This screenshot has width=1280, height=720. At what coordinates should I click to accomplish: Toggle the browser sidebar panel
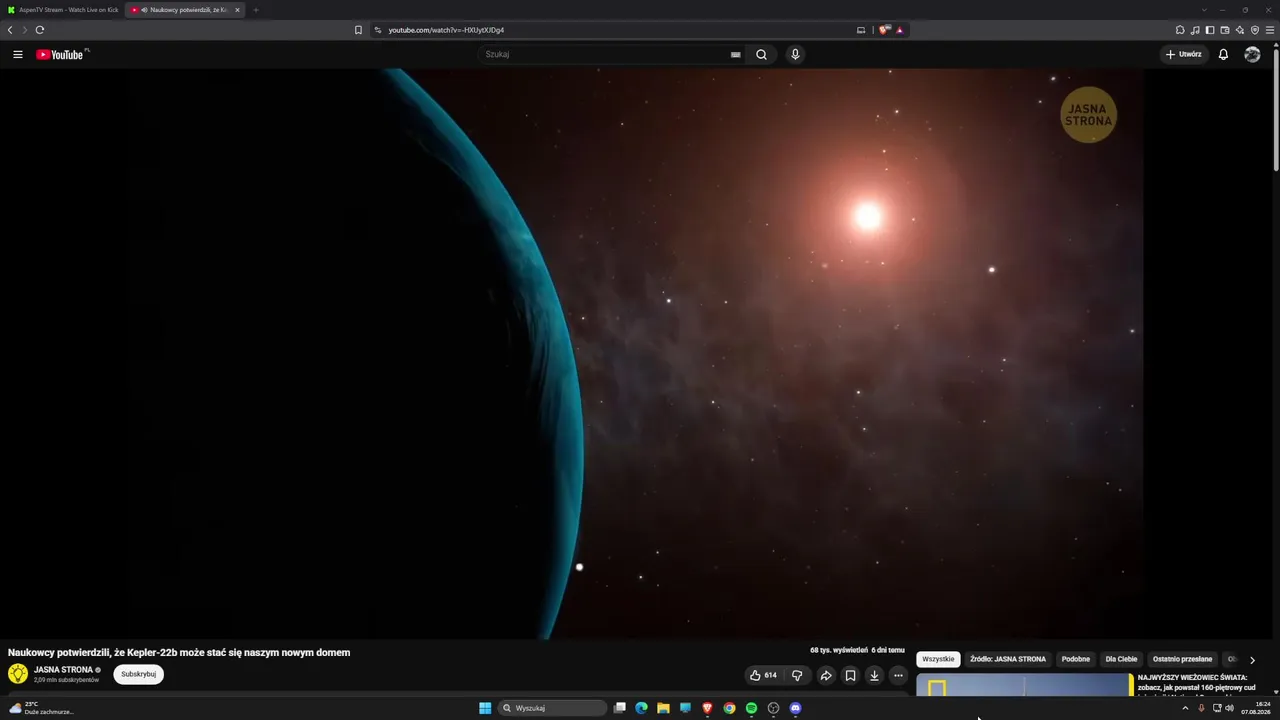point(1210,30)
